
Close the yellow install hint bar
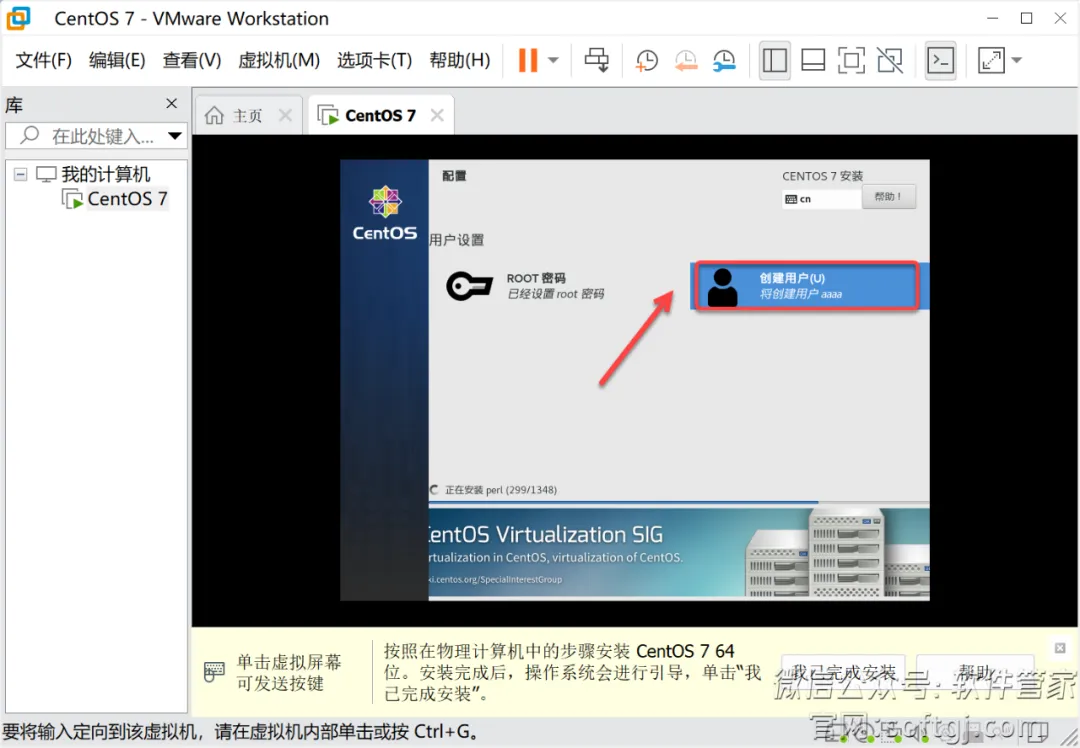pyautogui.click(x=1059, y=648)
